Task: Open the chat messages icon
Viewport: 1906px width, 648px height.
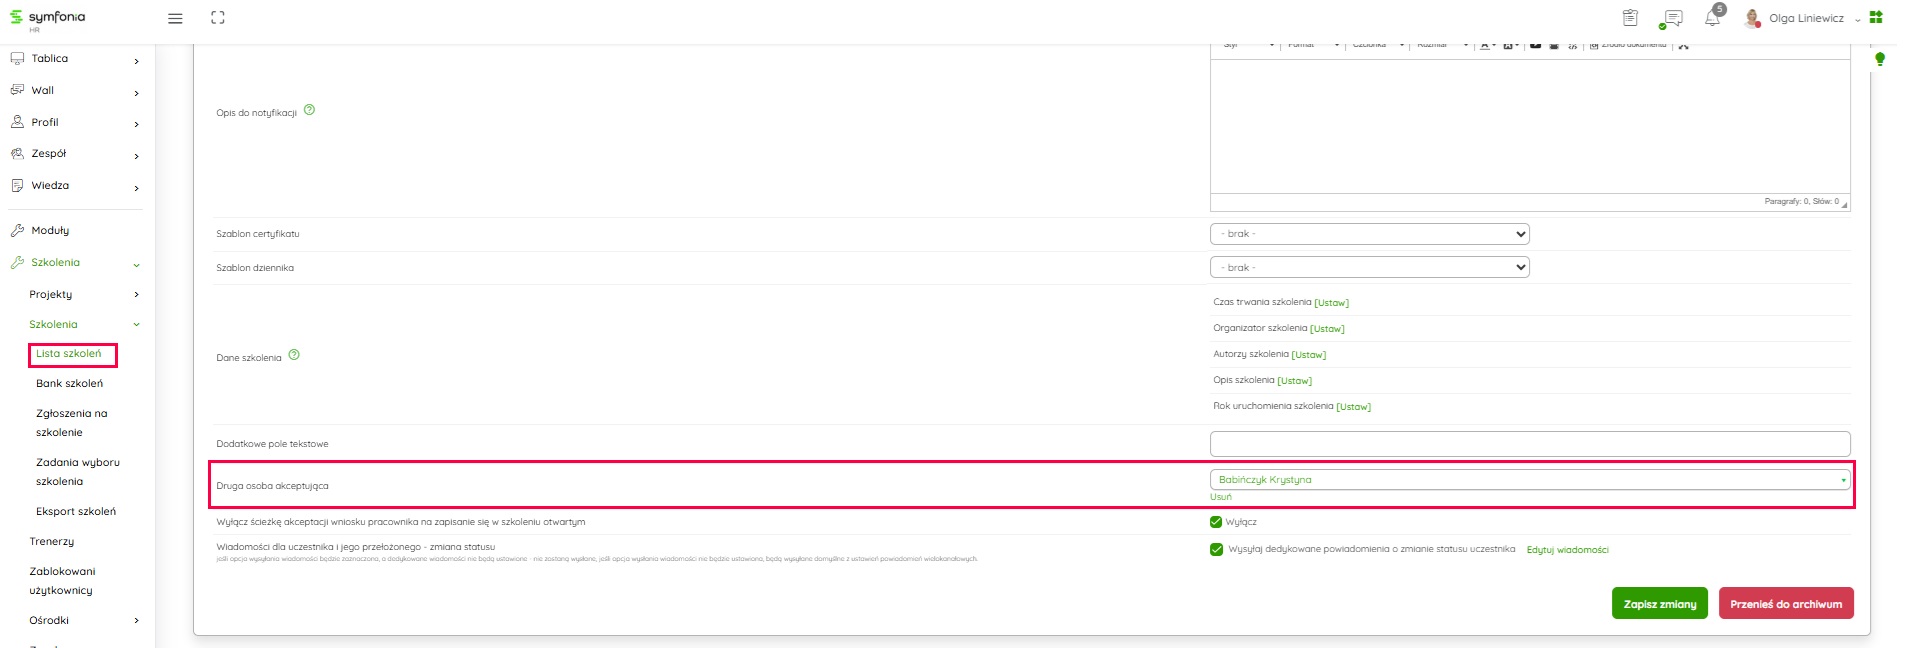Action: click(x=1671, y=18)
